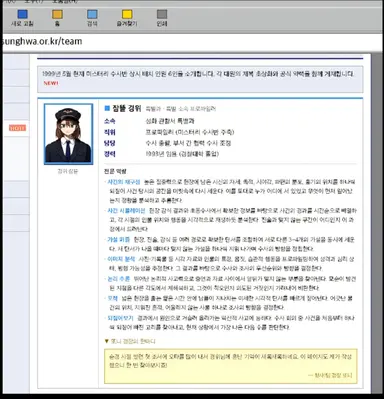Select the blue 논리 추론 skill heading
Viewport: 384px width, 399px height.
[x=118, y=278]
